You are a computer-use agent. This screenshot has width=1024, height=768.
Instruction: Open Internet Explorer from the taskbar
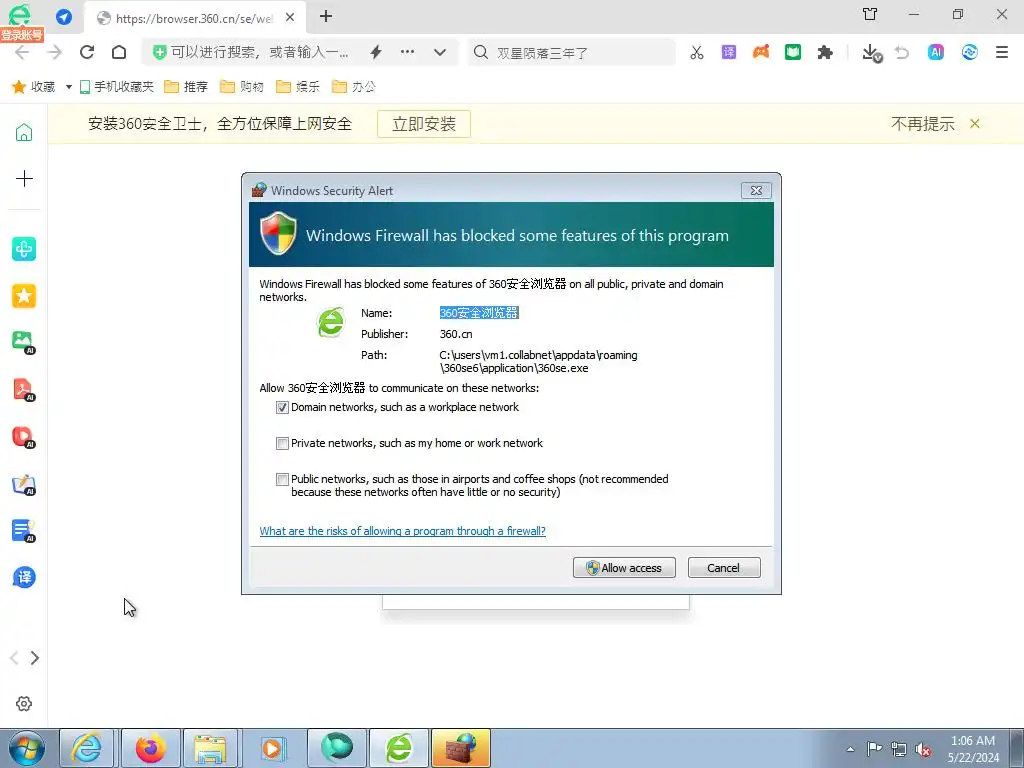[88, 748]
